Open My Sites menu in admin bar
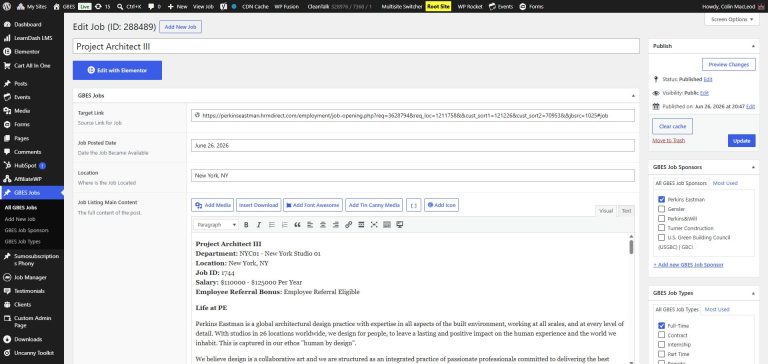Image resolution: width=768 pixels, height=364 pixels. tap(32, 7)
